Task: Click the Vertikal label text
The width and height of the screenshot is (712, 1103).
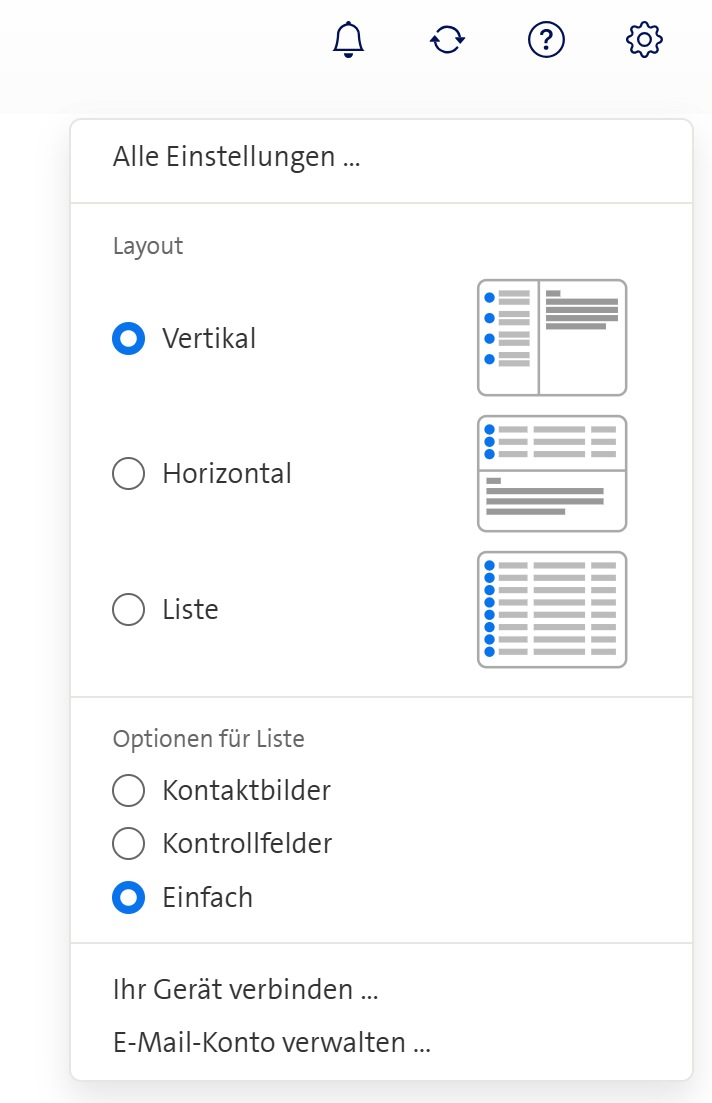Action: (209, 339)
